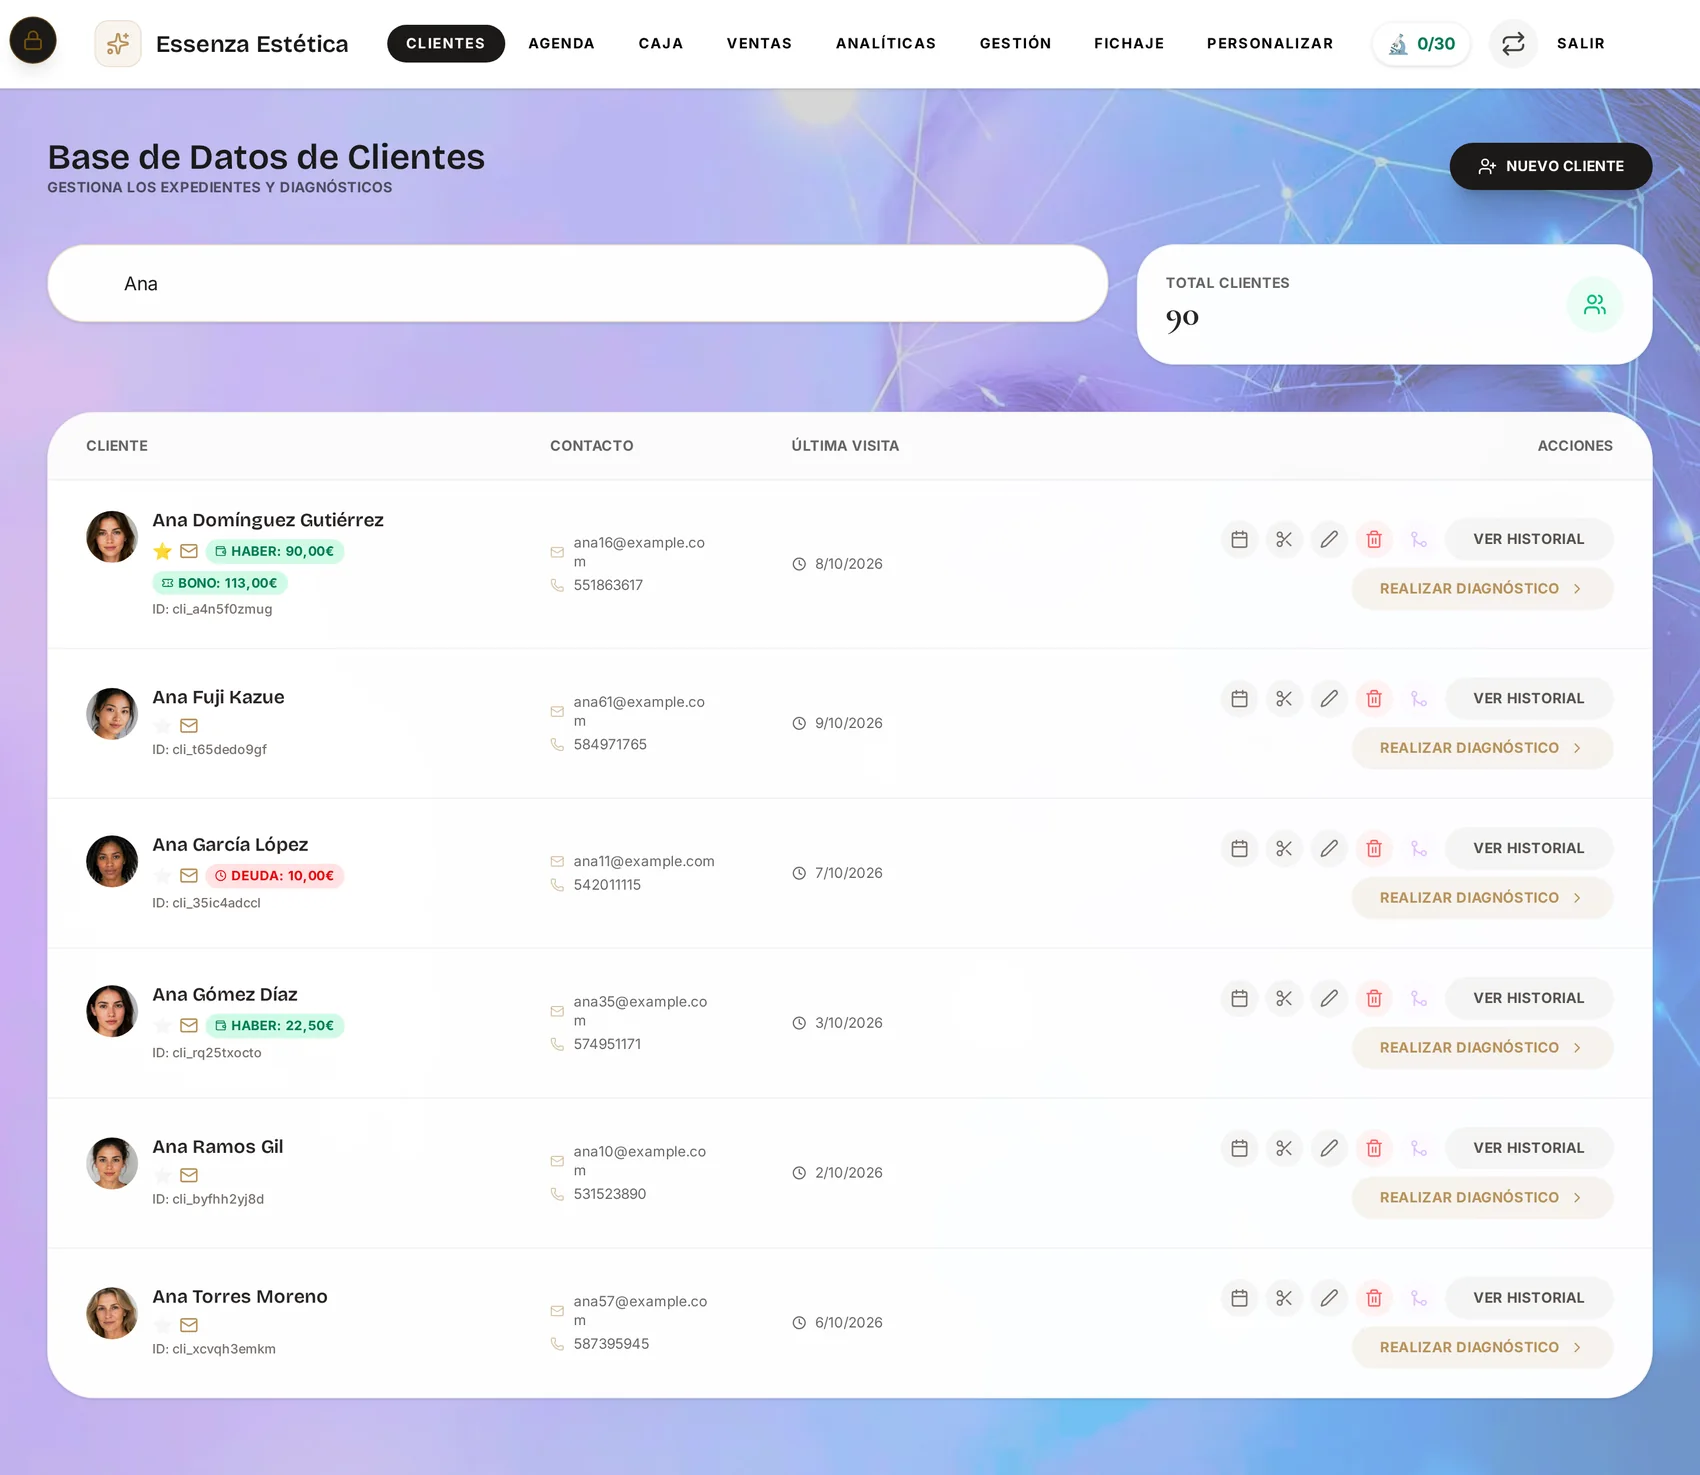Delete Ana Fuji Kazue with trash icon
Viewport: 1700px width, 1475px height.
point(1374,699)
